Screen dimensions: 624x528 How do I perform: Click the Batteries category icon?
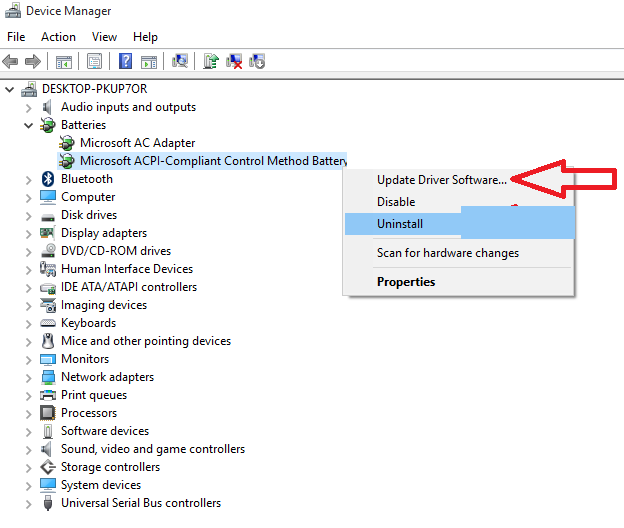[48, 125]
